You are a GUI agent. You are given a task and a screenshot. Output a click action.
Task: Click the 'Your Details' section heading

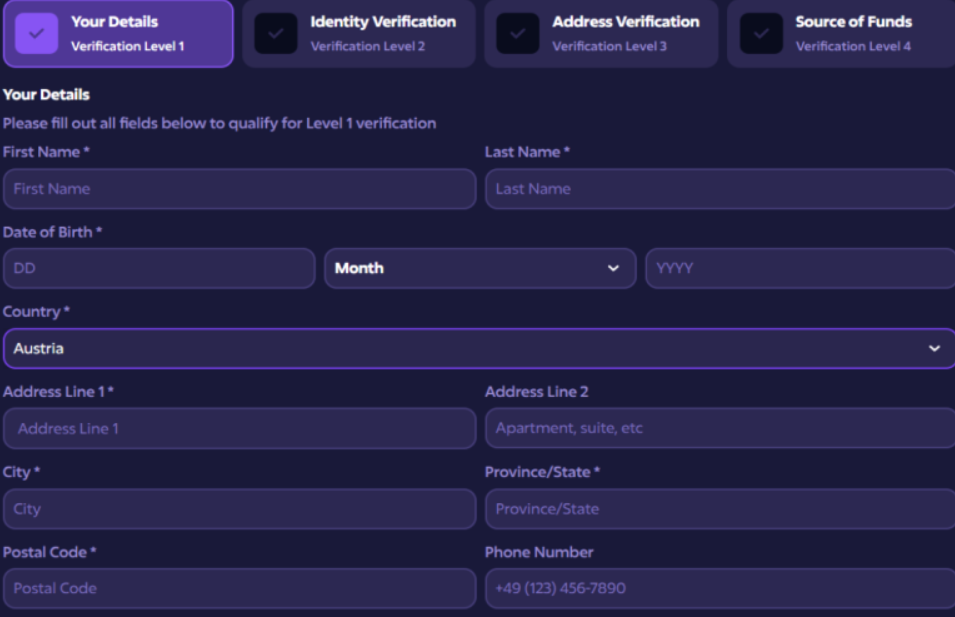(46, 94)
